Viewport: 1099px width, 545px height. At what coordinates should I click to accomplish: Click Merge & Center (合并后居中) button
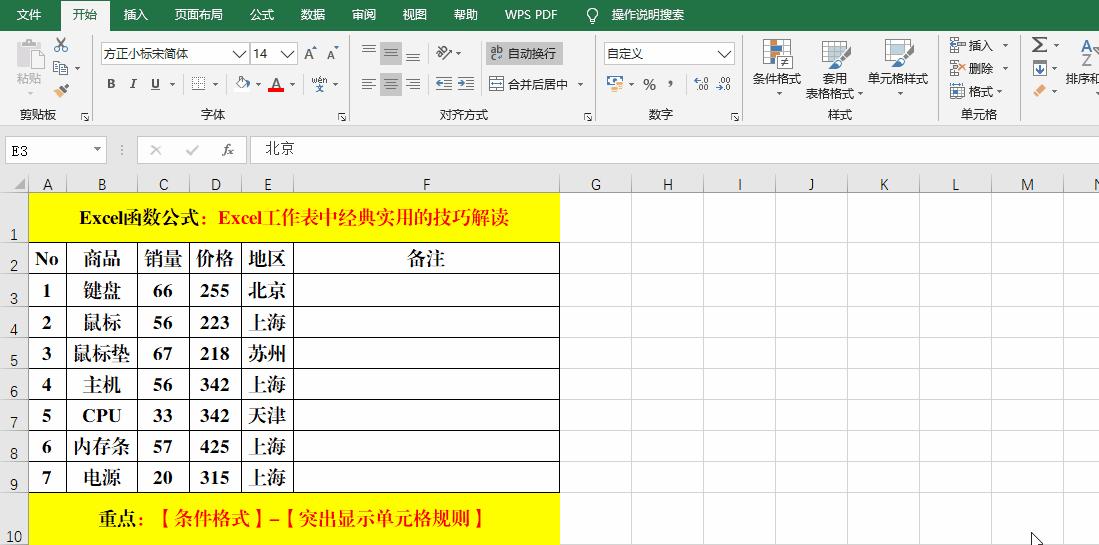(529, 85)
